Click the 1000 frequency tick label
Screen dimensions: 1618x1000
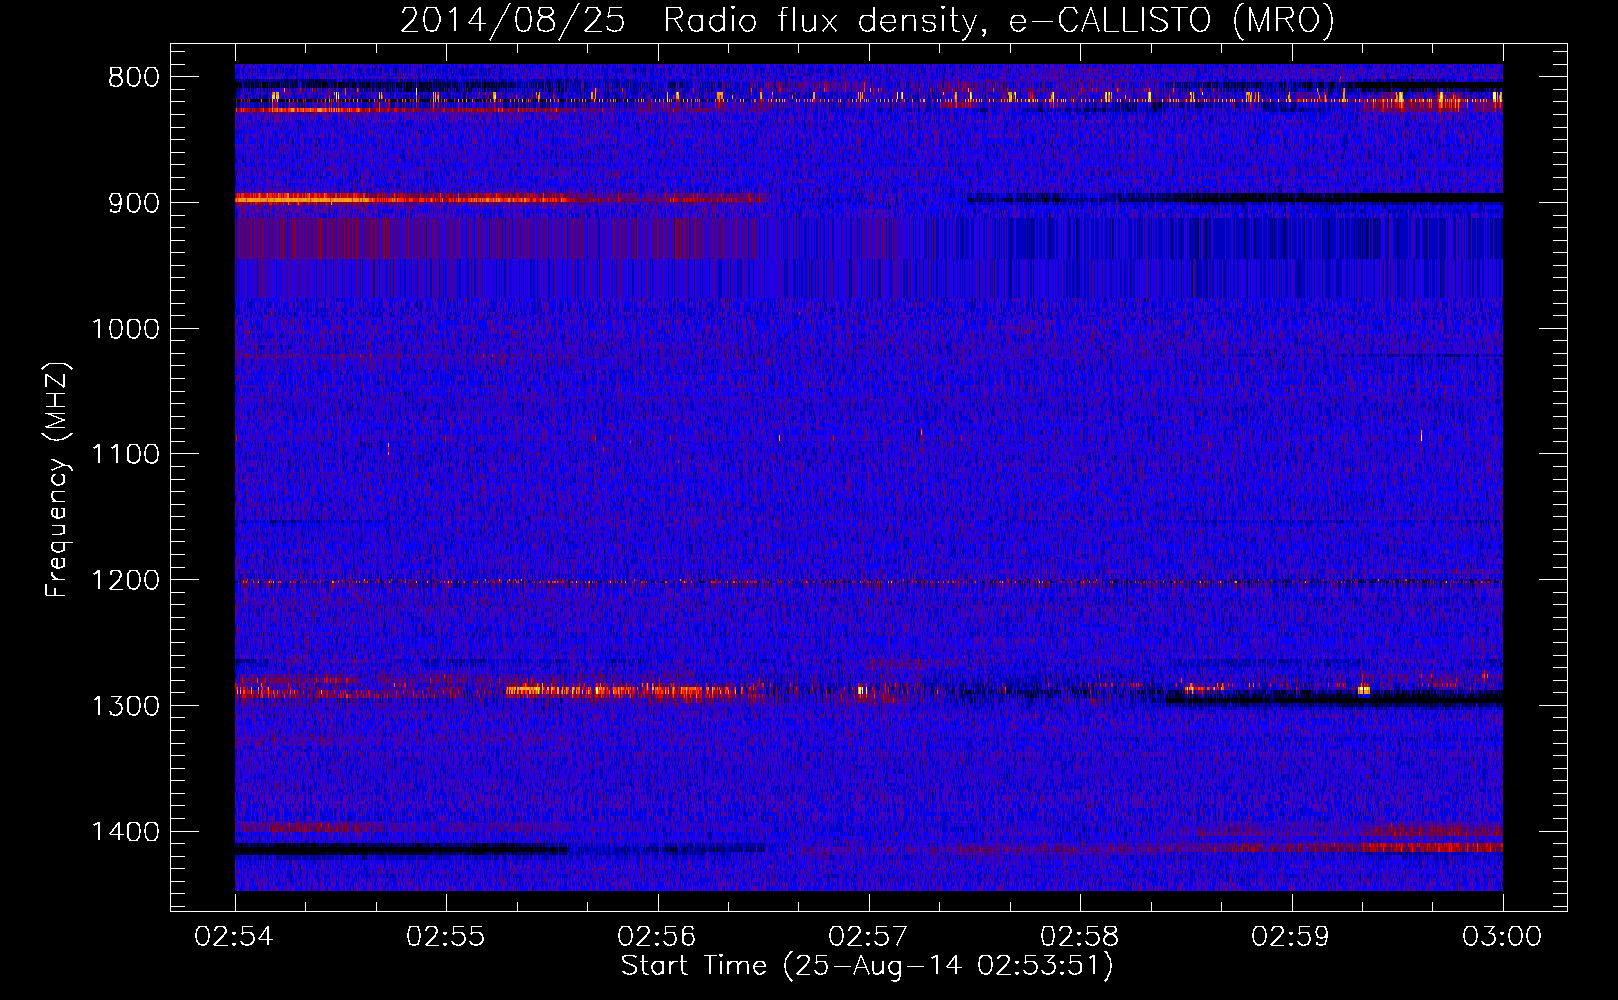point(125,329)
